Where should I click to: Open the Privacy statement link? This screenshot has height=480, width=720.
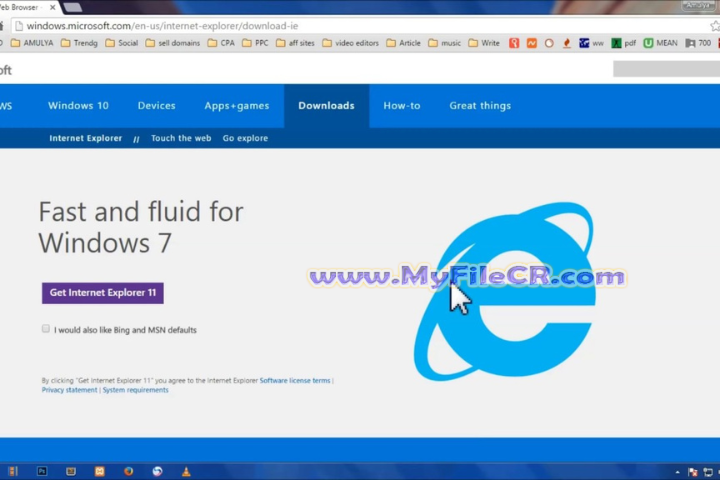point(69,390)
